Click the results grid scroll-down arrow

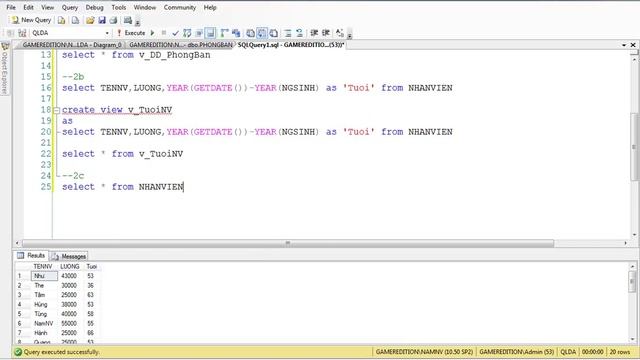tap(632, 340)
